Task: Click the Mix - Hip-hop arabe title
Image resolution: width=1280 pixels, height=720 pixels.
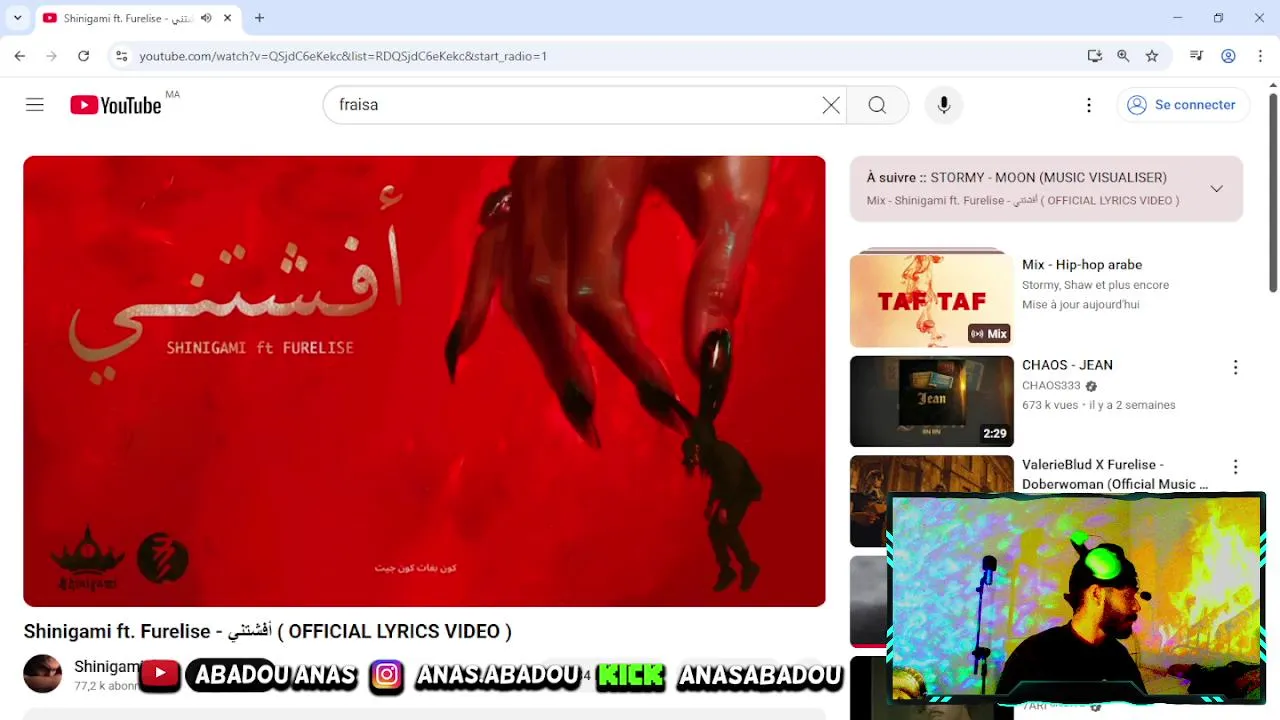Action: [1082, 265]
